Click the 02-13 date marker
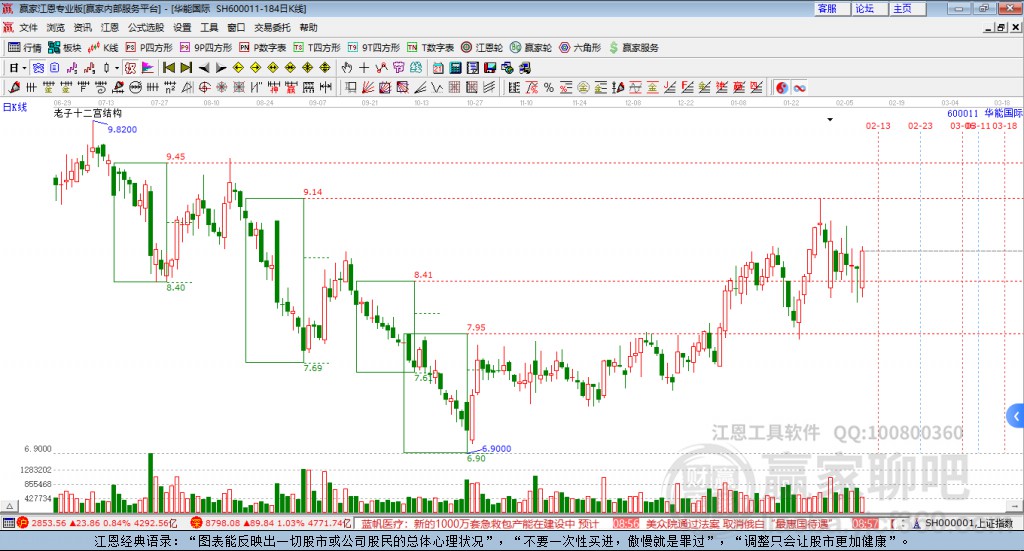The height and width of the screenshot is (551, 1024). point(878,125)
